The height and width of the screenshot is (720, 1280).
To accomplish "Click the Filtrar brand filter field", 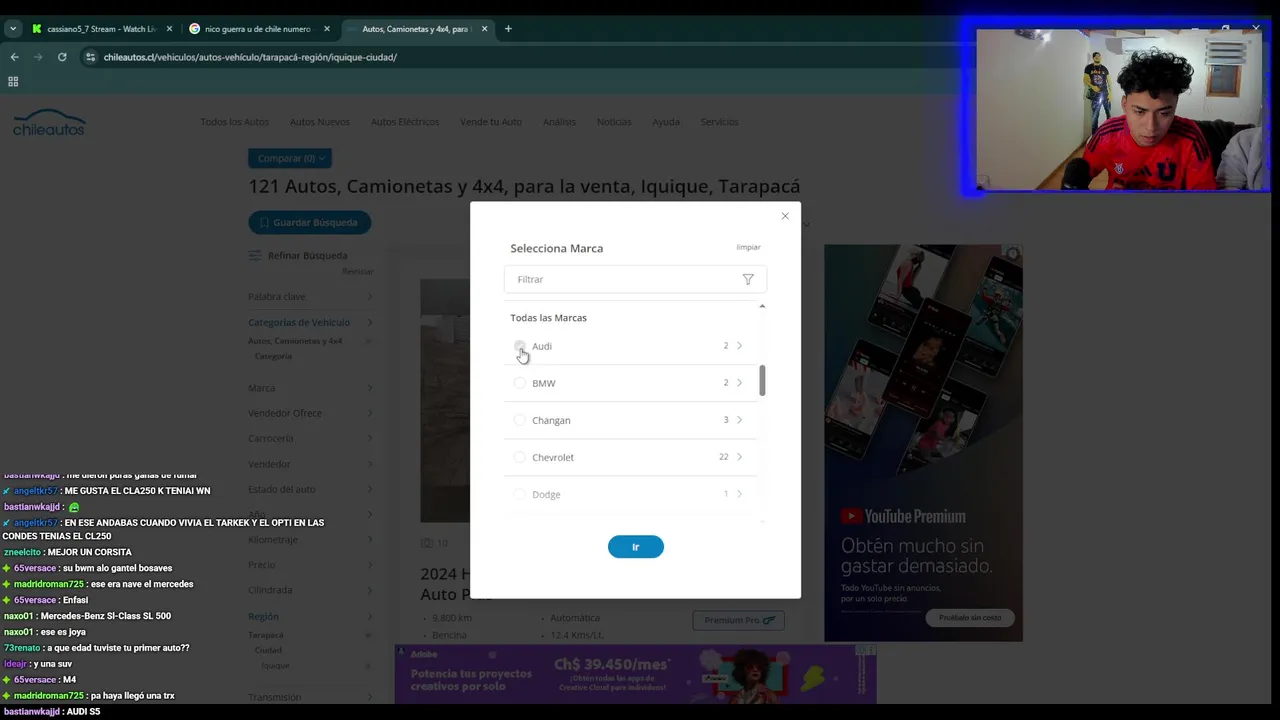I will point(635,279).
